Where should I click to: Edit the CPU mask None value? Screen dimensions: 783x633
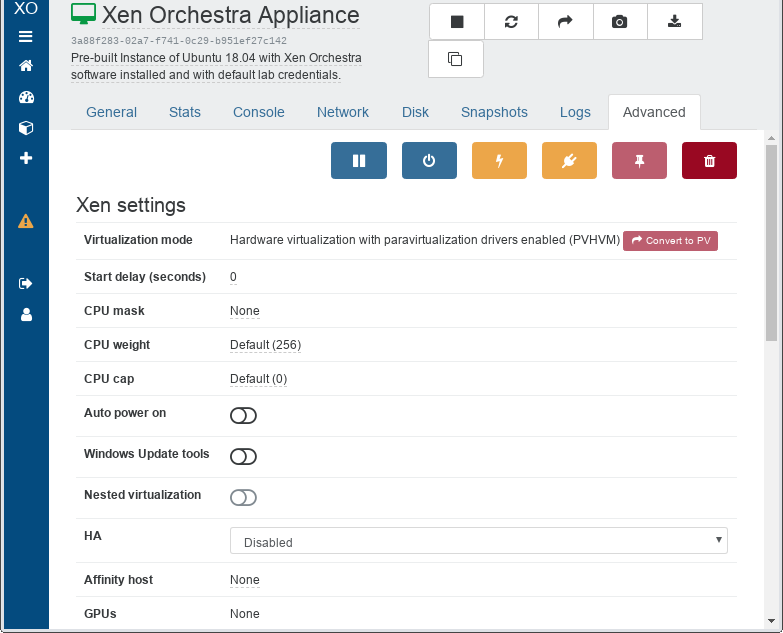tap(245, 311)
